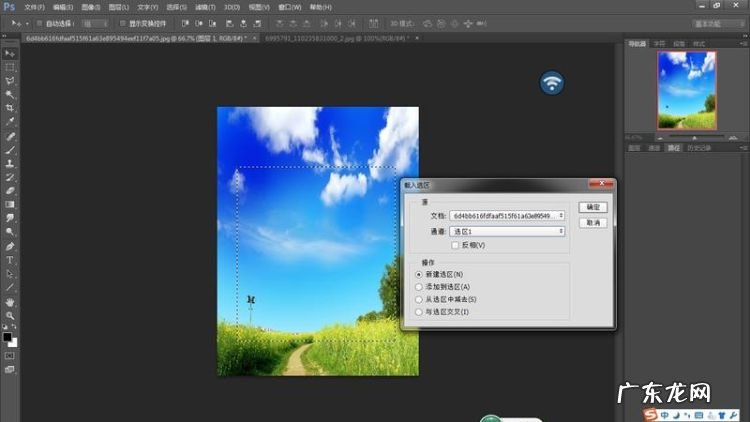Open the 通道 channel dropdown showing 选区1

pyautogui.click(x=507, y=231)
